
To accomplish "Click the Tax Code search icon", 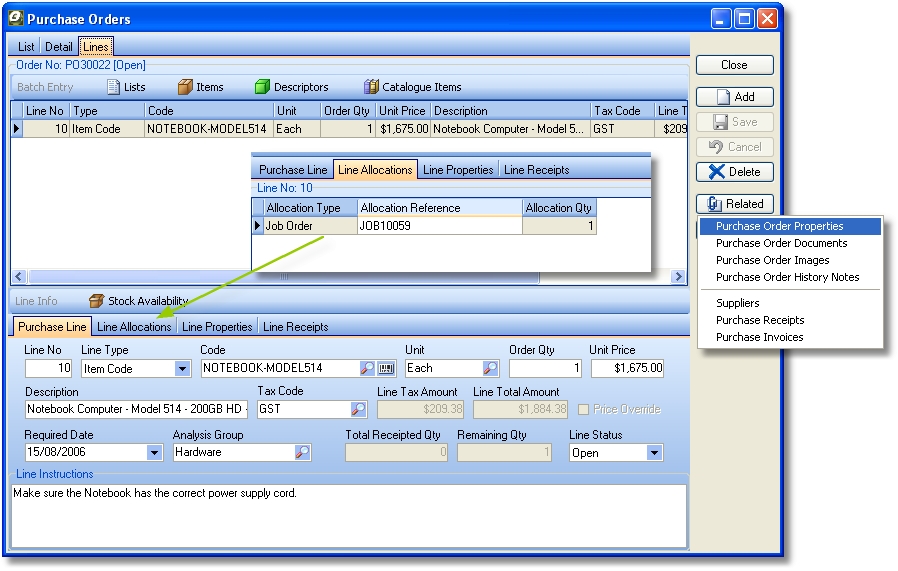I will (x=357, y=409).
